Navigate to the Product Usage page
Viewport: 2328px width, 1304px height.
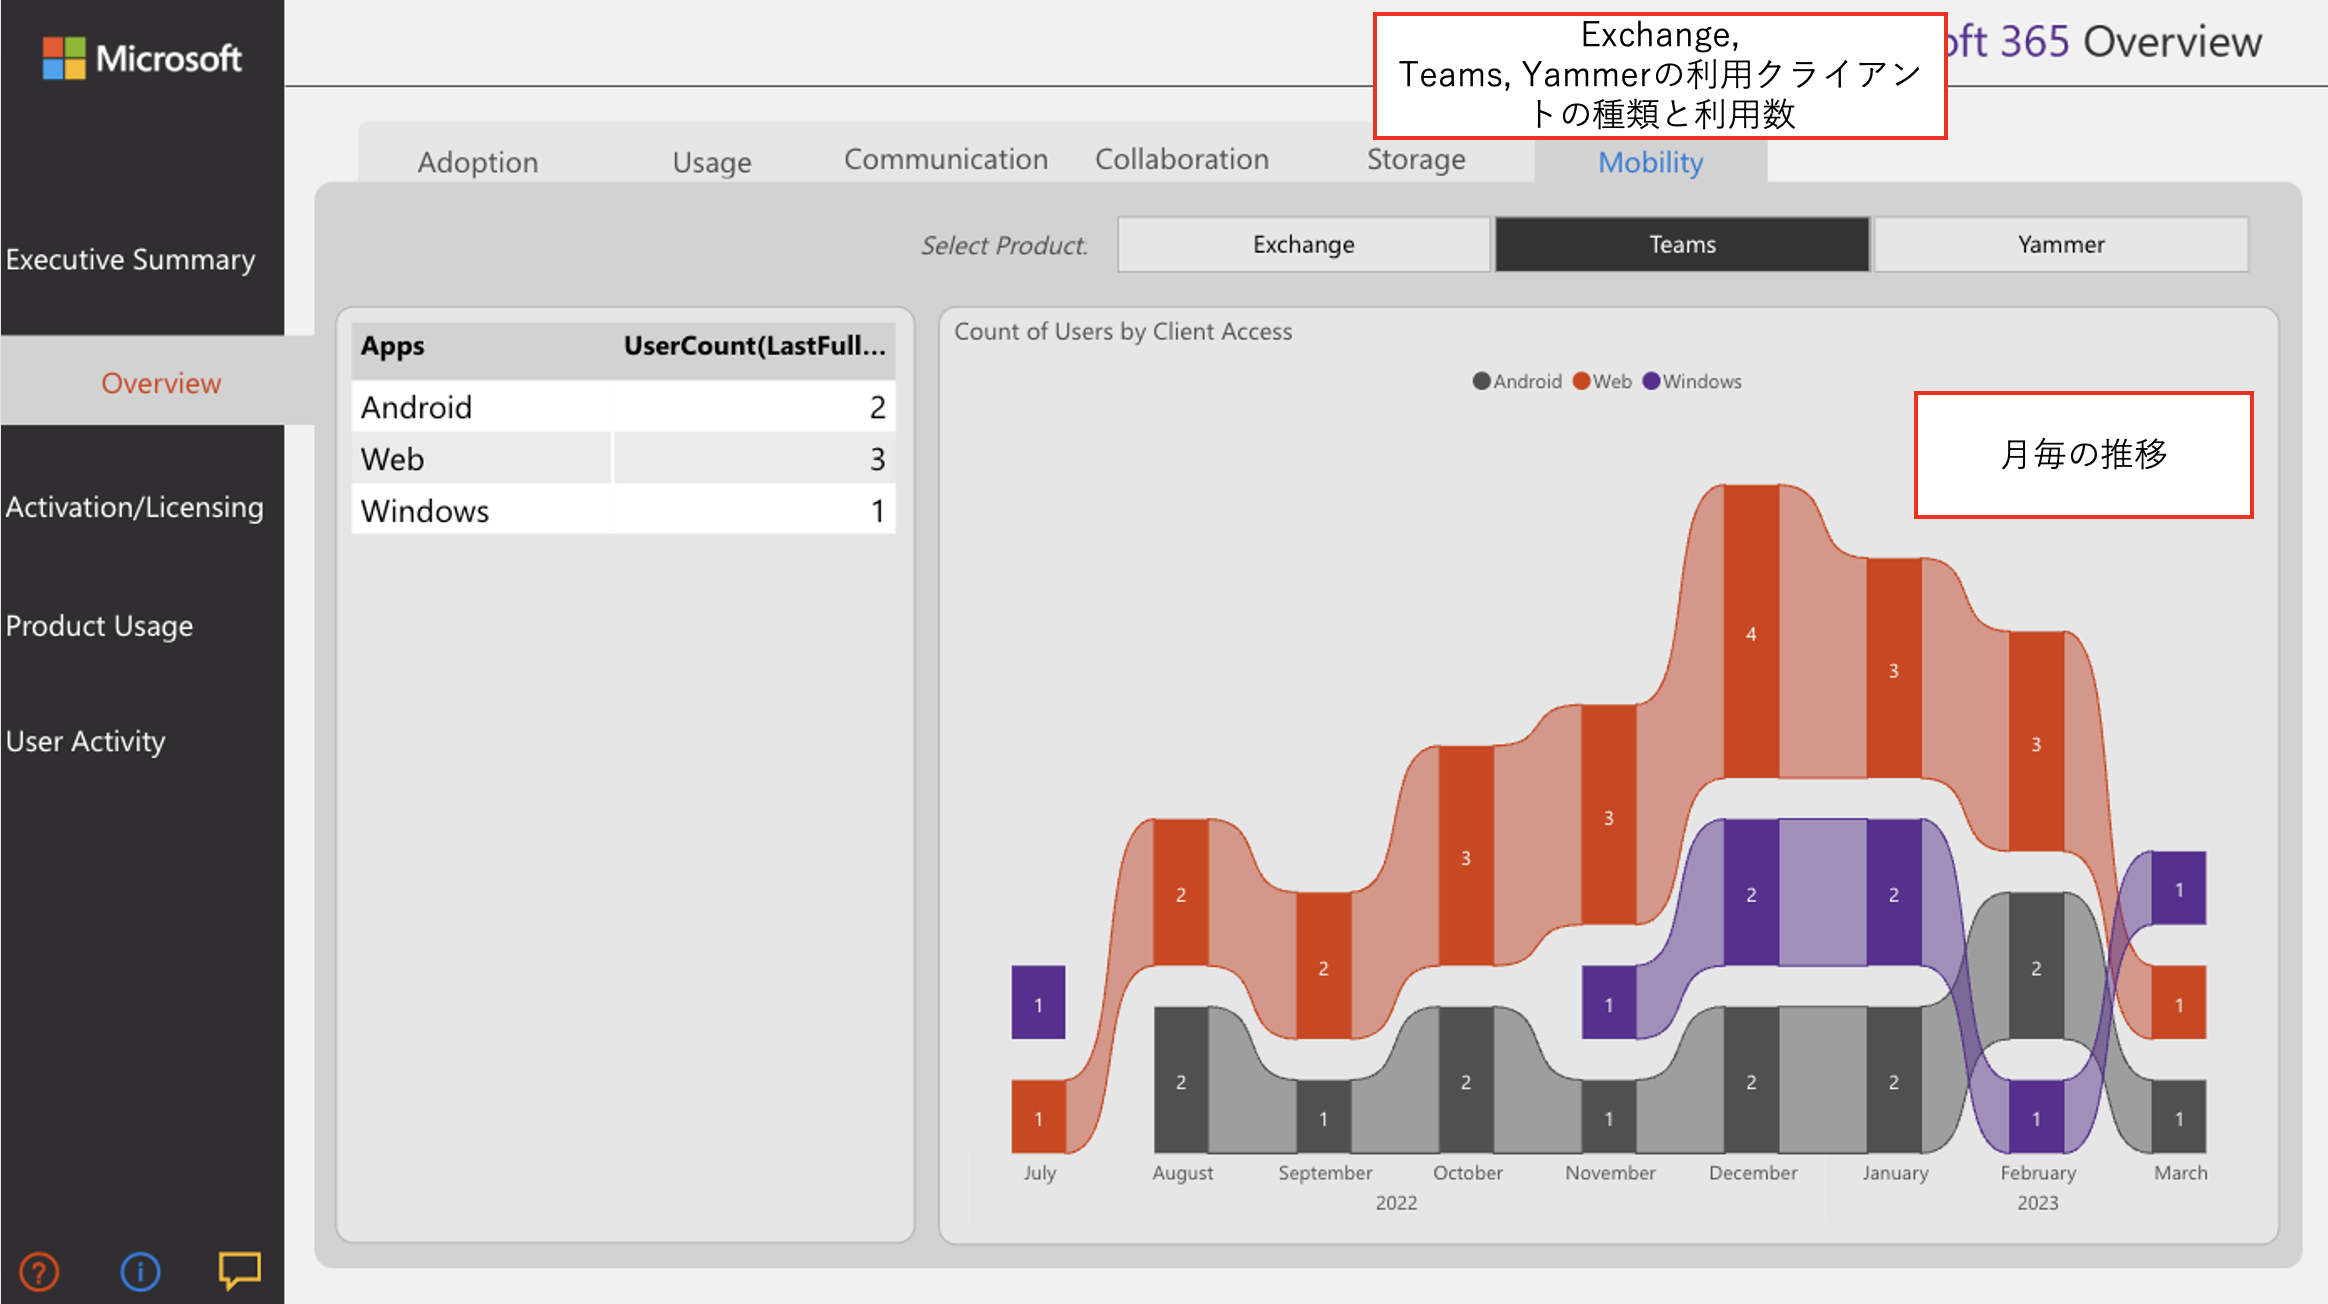click(99, 626)
